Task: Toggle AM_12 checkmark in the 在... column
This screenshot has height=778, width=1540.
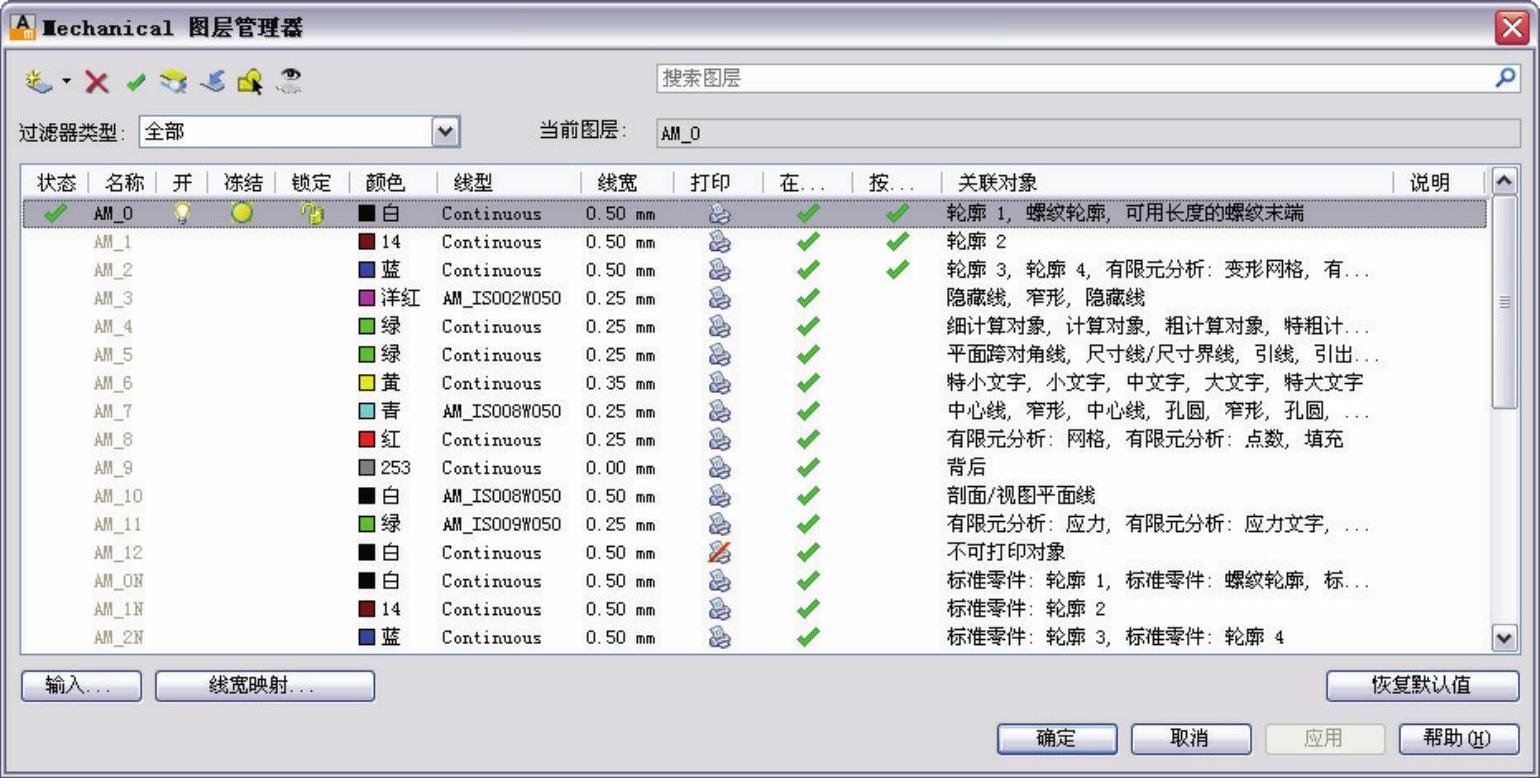Action: coord(809,552)
